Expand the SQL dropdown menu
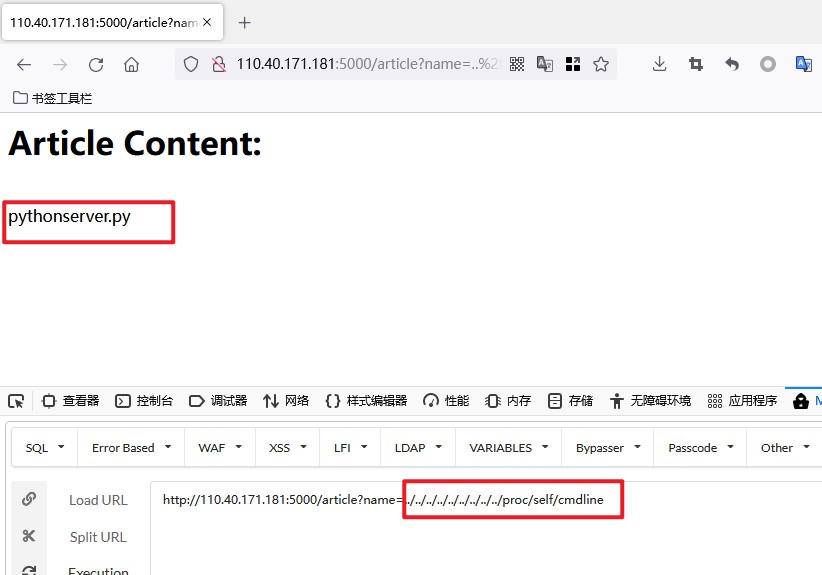This screenshot has width=822, height=575. pyautogui.click(x=45, y=448)
